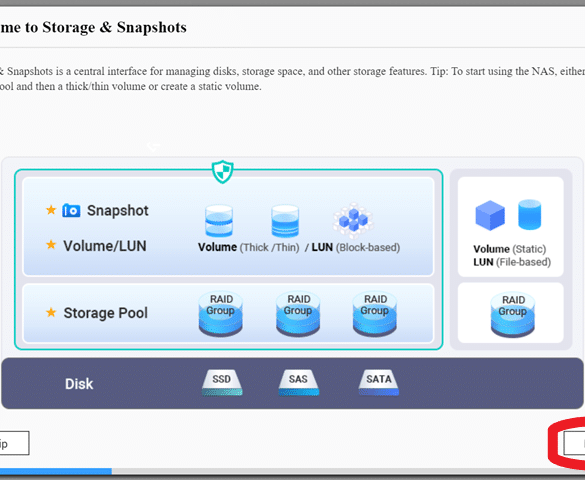The height and width of the screenshot is (480, 585).
Task: Click the 'Storage Pool' label
Action: 106,313
